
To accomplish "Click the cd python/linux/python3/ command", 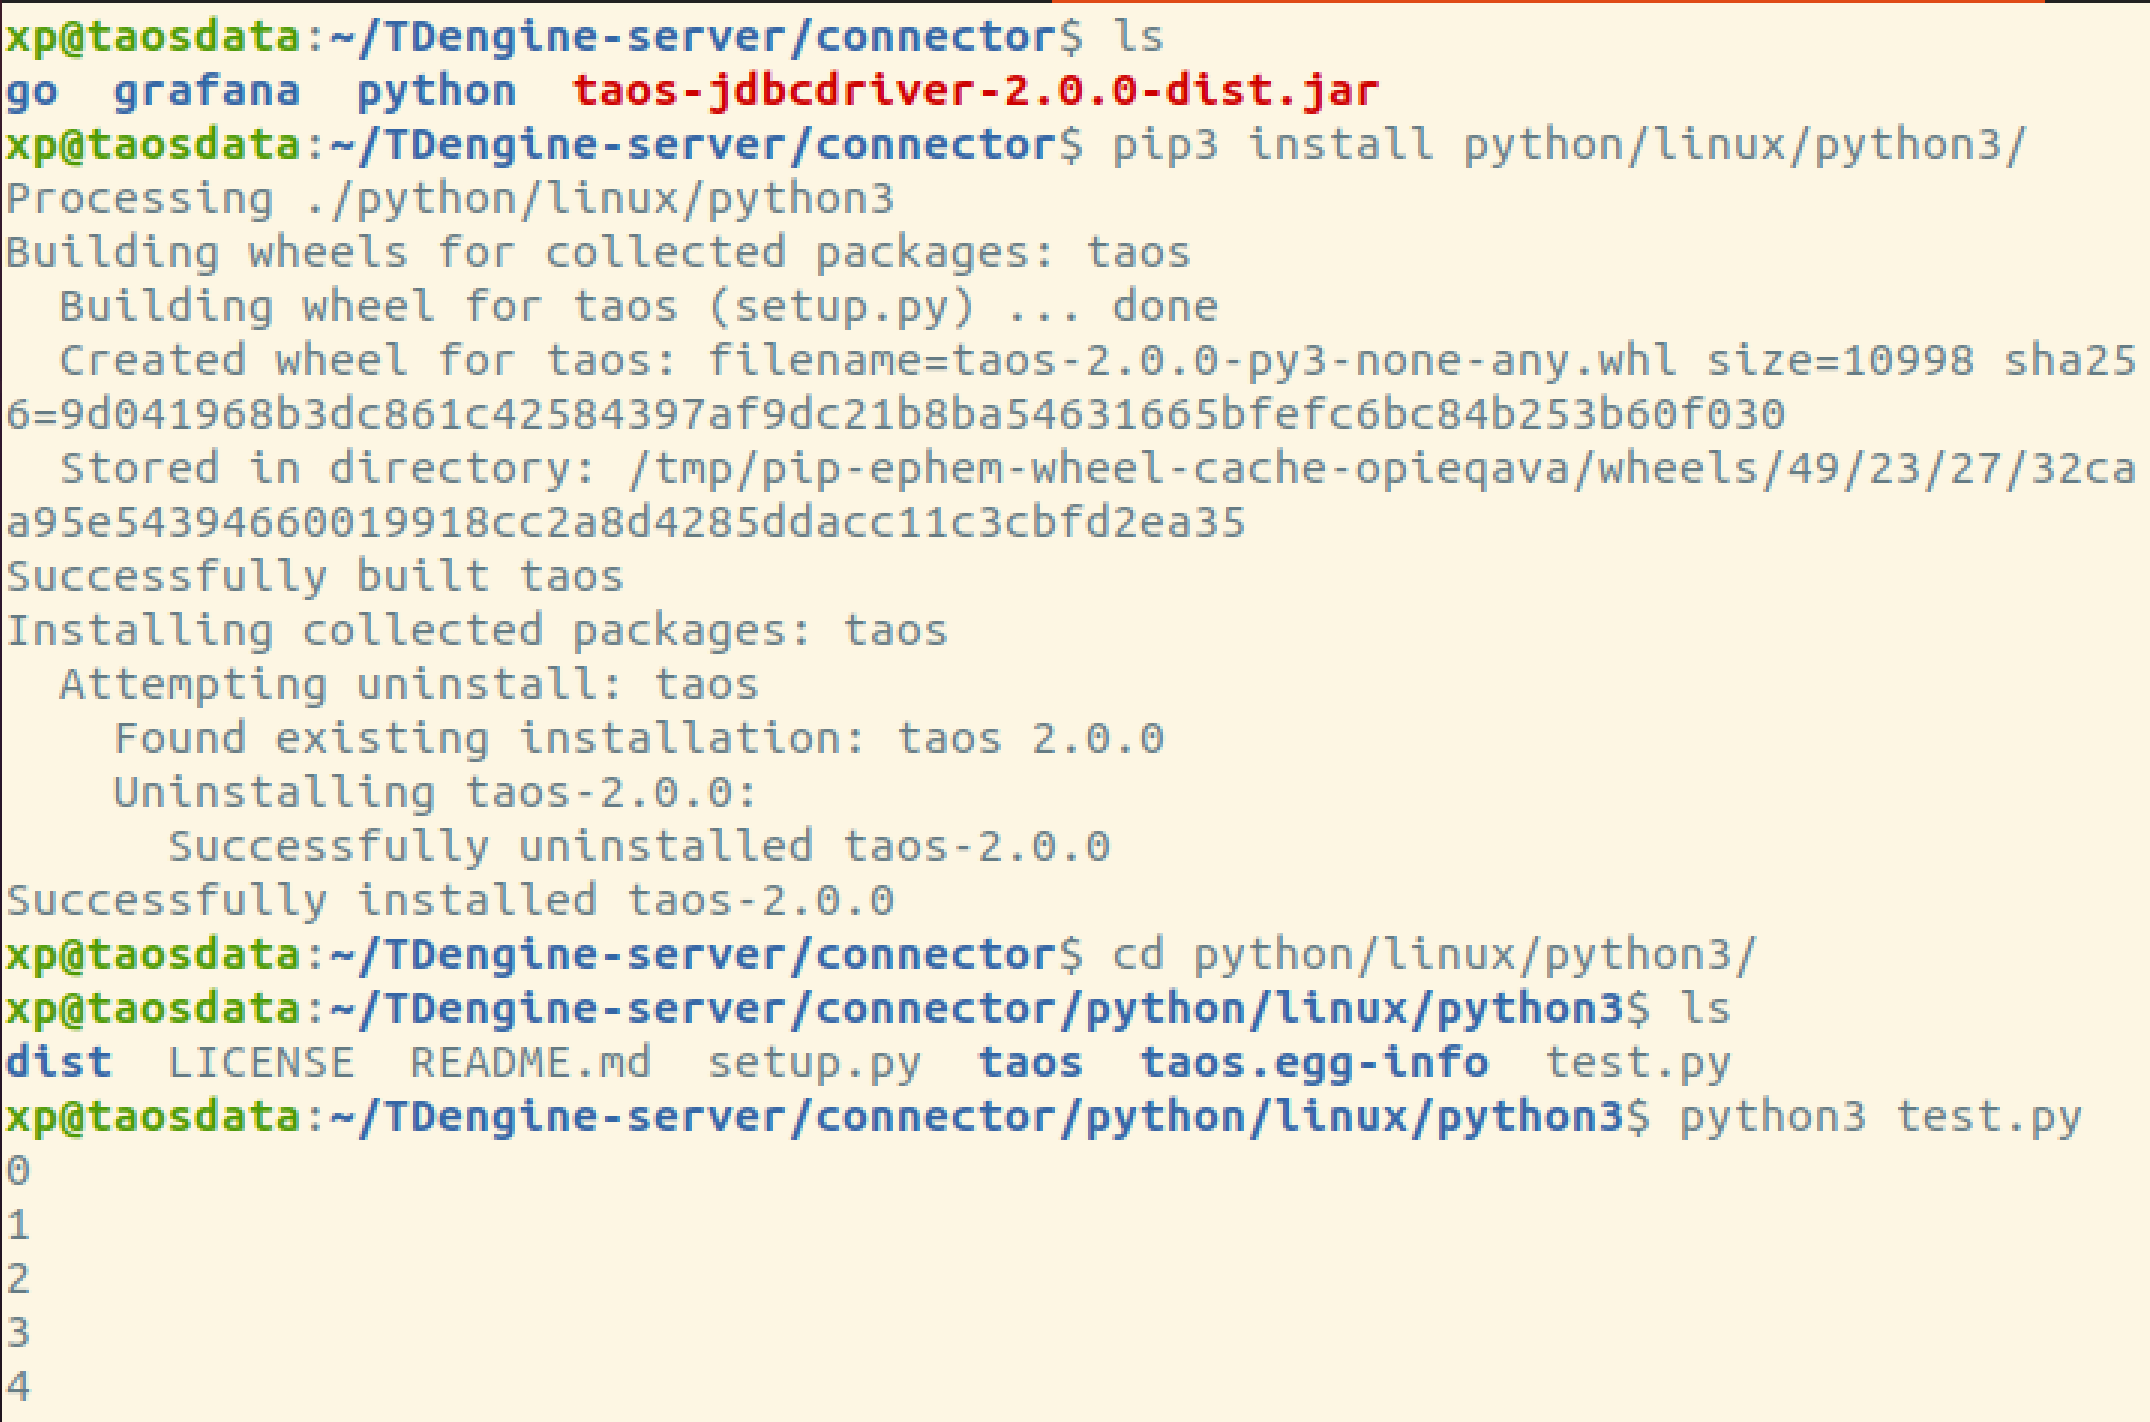I will point(1440,952).
